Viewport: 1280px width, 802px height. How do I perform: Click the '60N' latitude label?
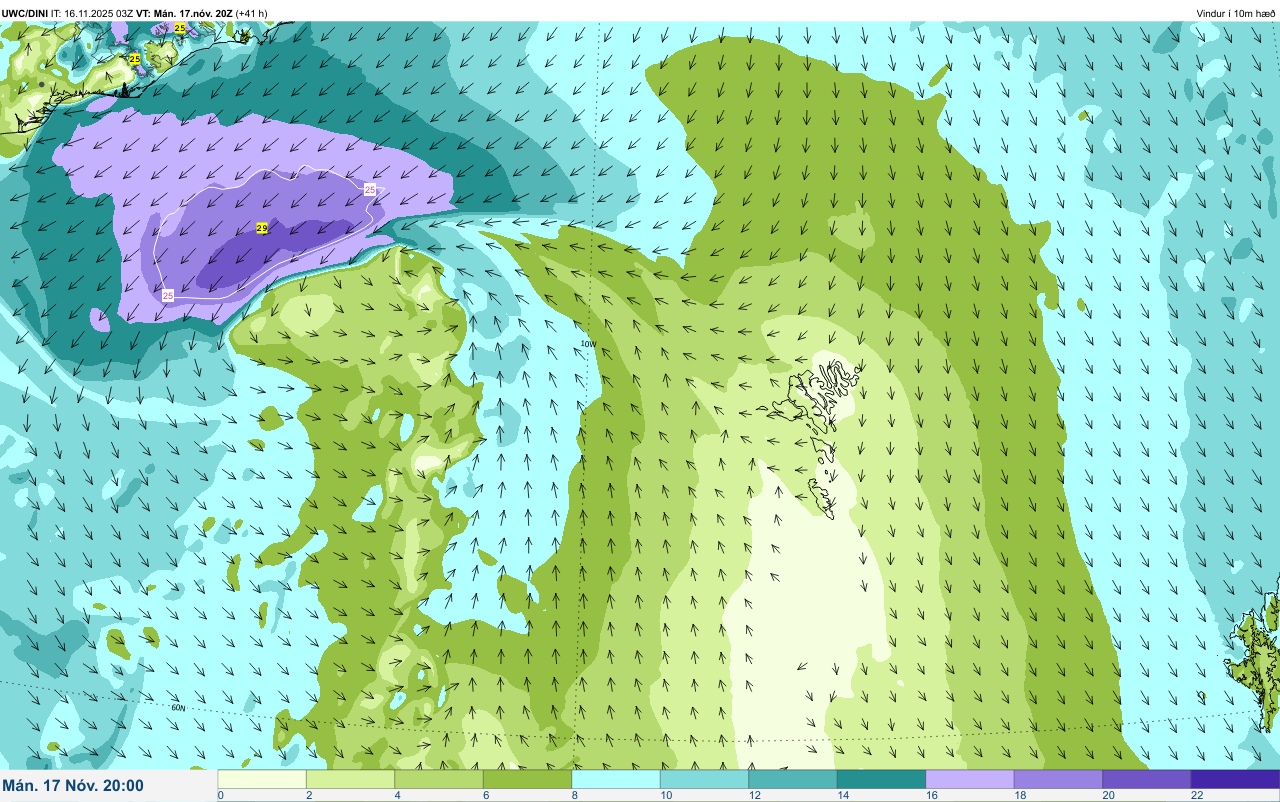coord(179,707)
